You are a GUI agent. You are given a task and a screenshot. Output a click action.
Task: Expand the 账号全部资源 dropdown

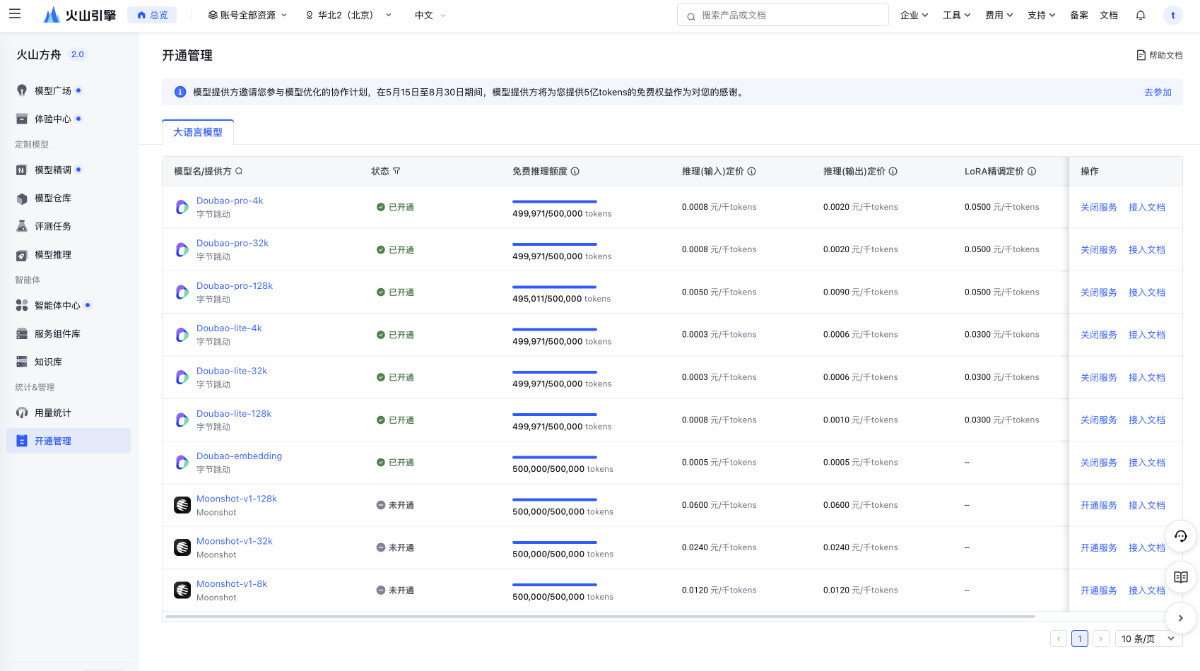(x=247, y=15)
